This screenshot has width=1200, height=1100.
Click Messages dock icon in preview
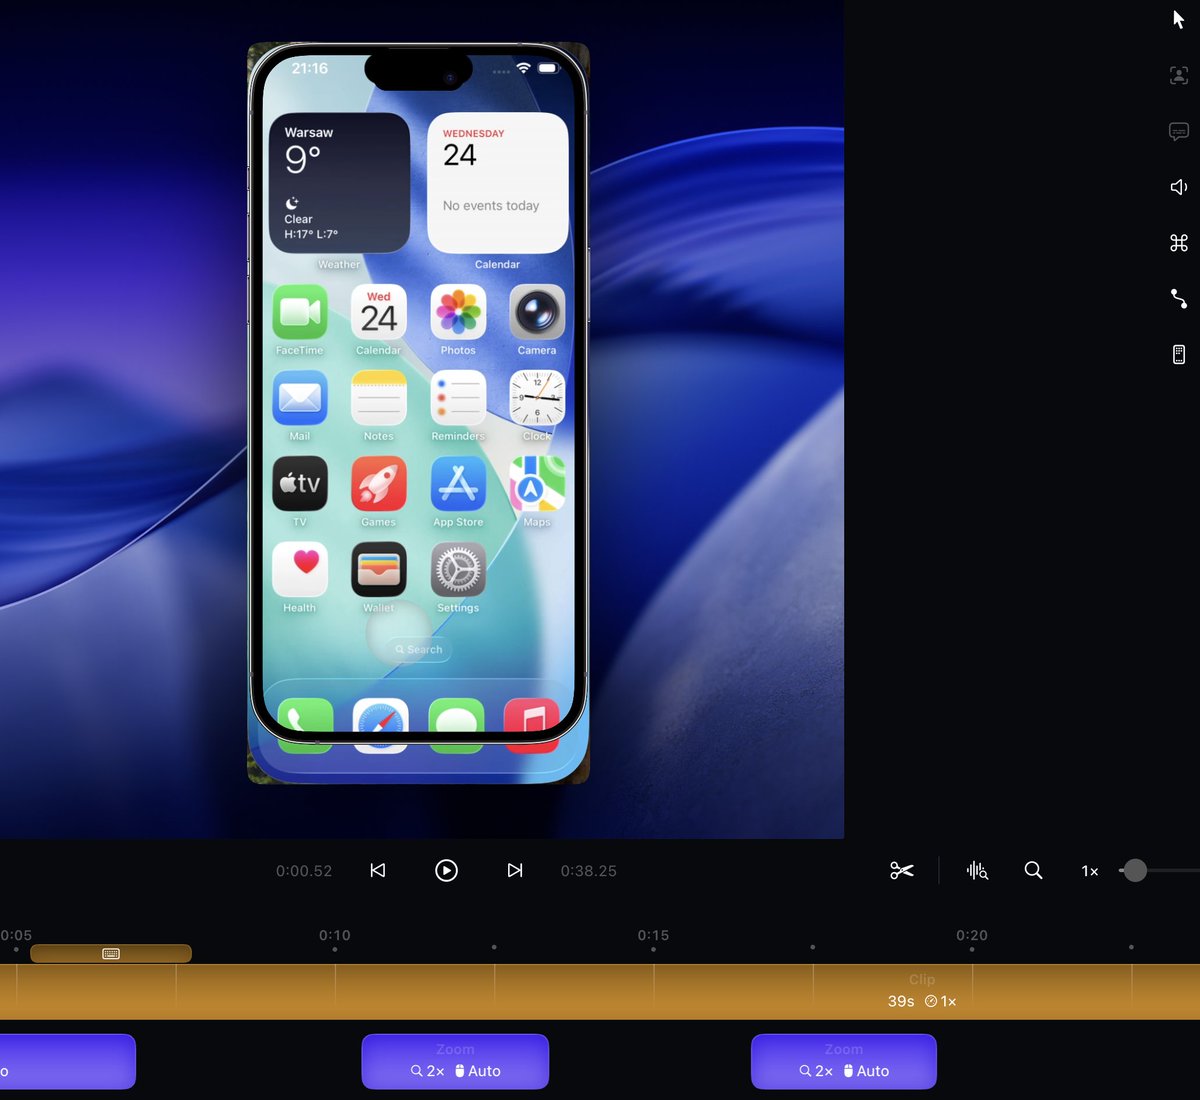coord(456,725)
